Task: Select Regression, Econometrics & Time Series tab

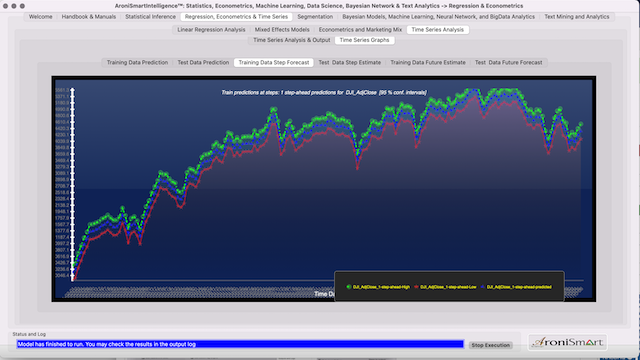Action: [236, 17]
